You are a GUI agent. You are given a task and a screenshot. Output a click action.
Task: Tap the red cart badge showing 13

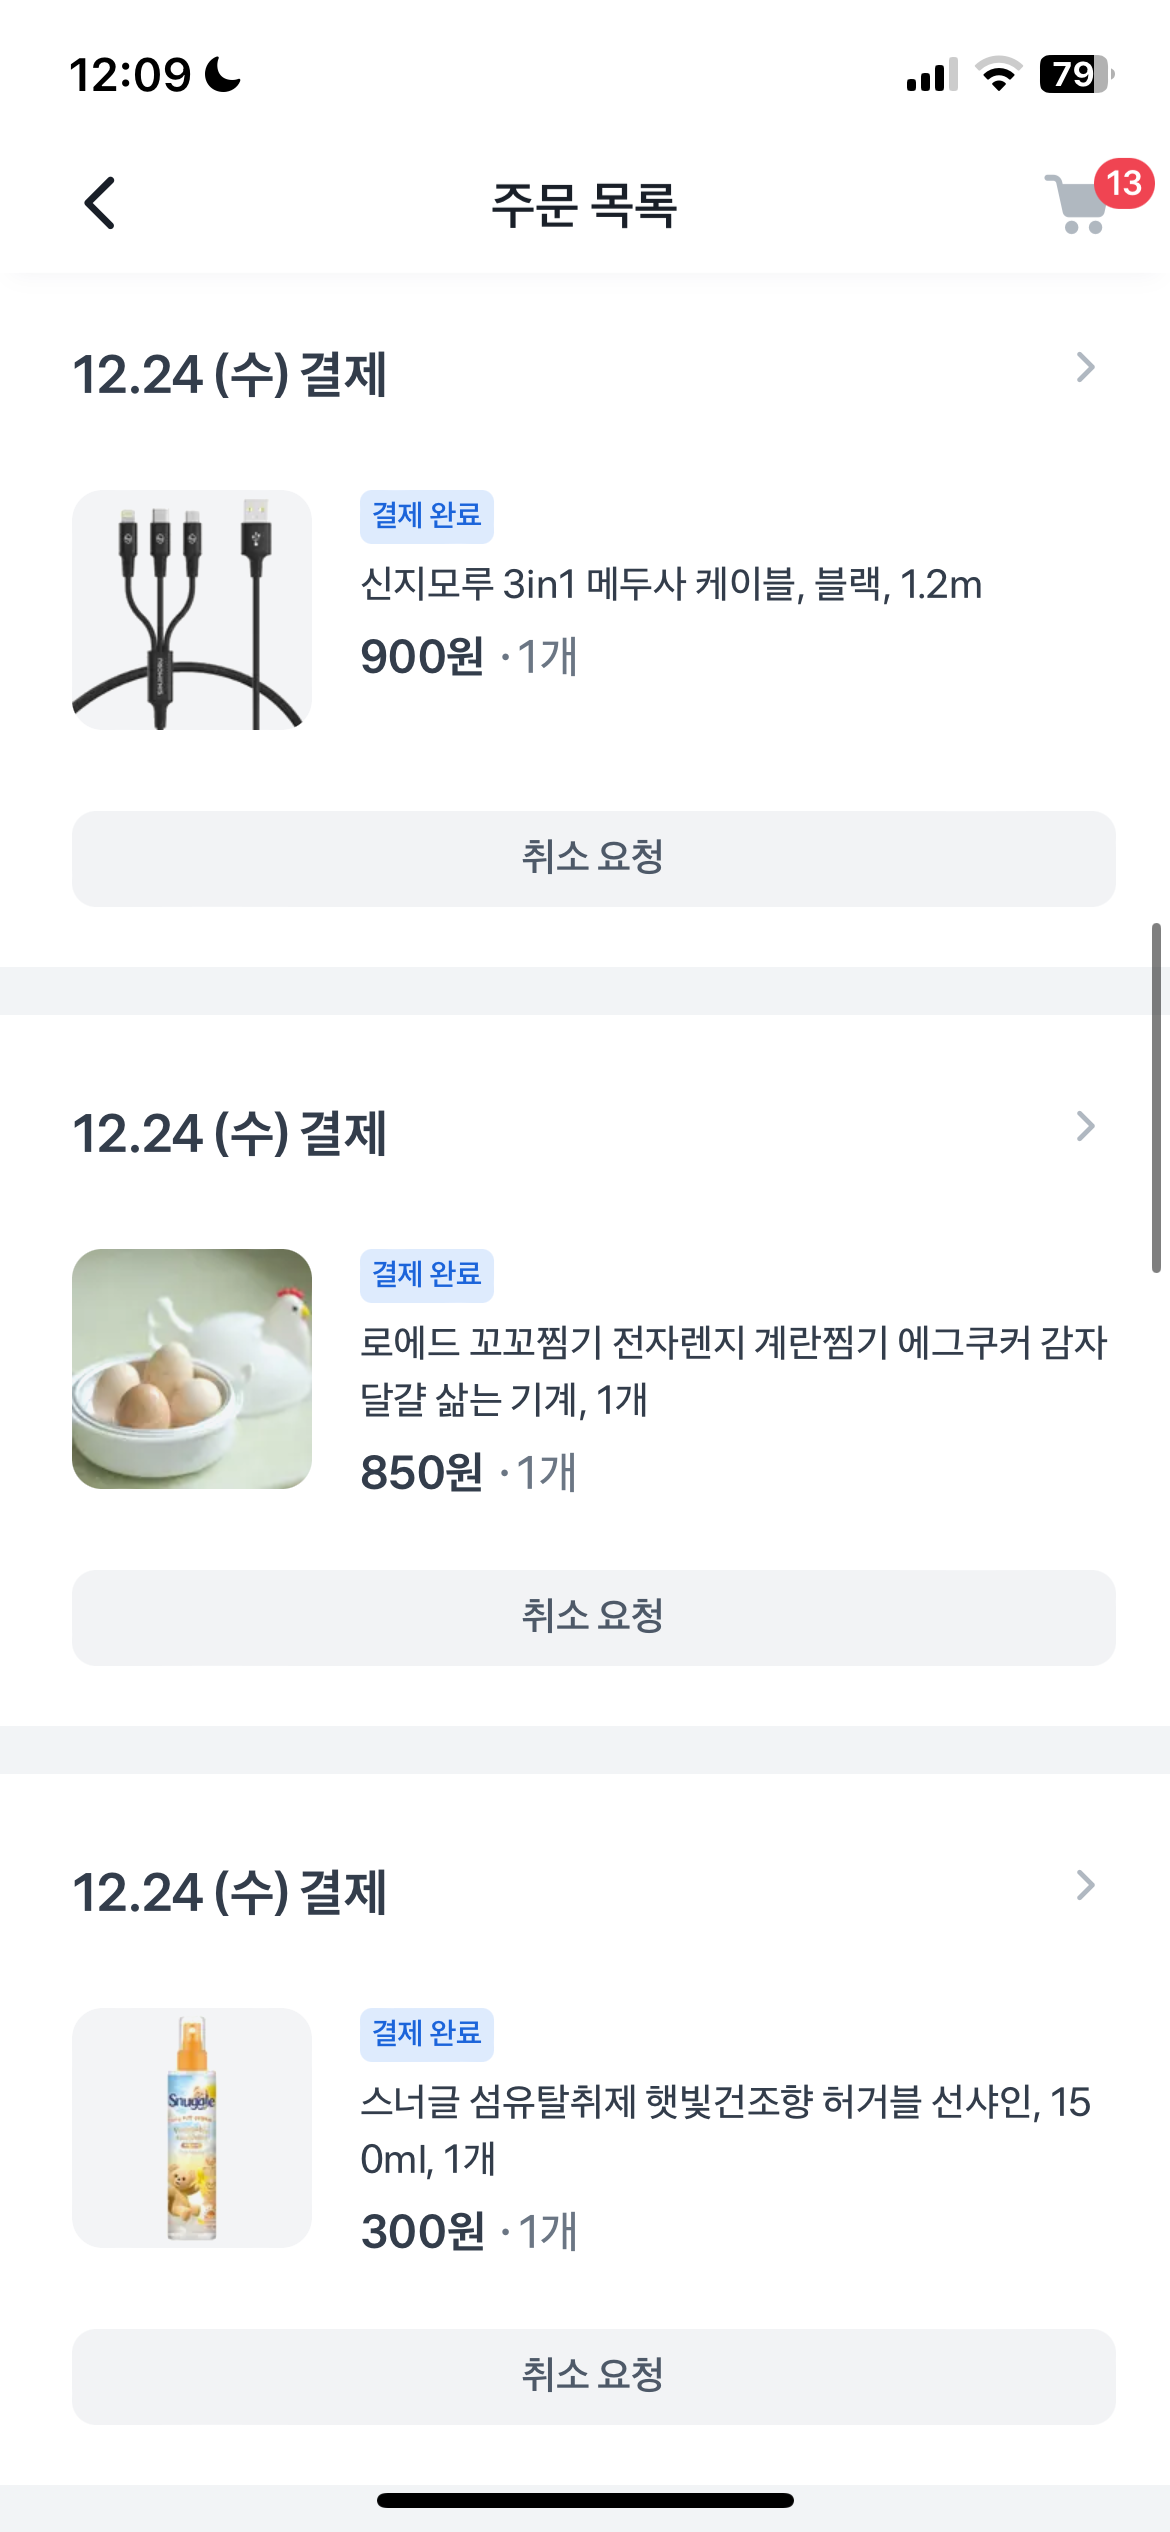click(x=1124, y=183)
